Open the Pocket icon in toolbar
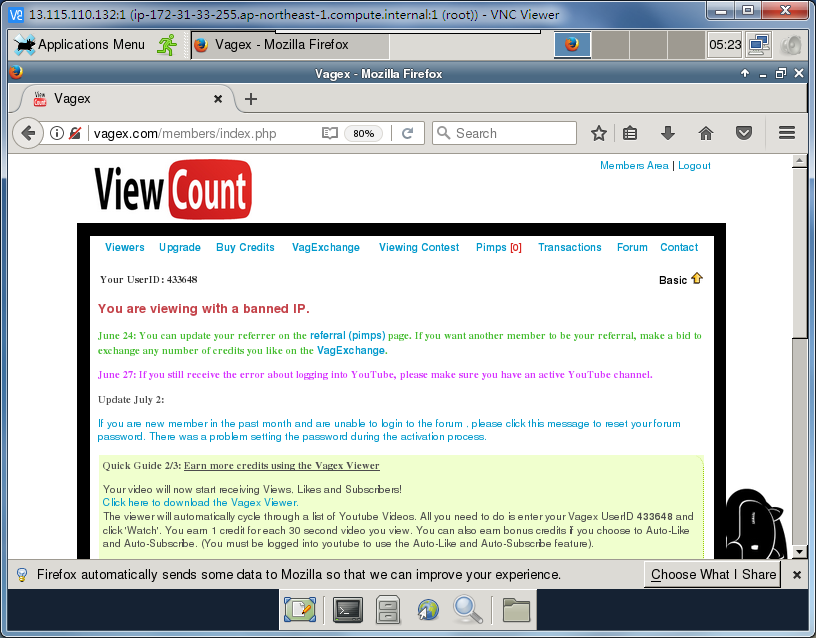The width and height of the screenshot is (816, 638). point(744,133)
